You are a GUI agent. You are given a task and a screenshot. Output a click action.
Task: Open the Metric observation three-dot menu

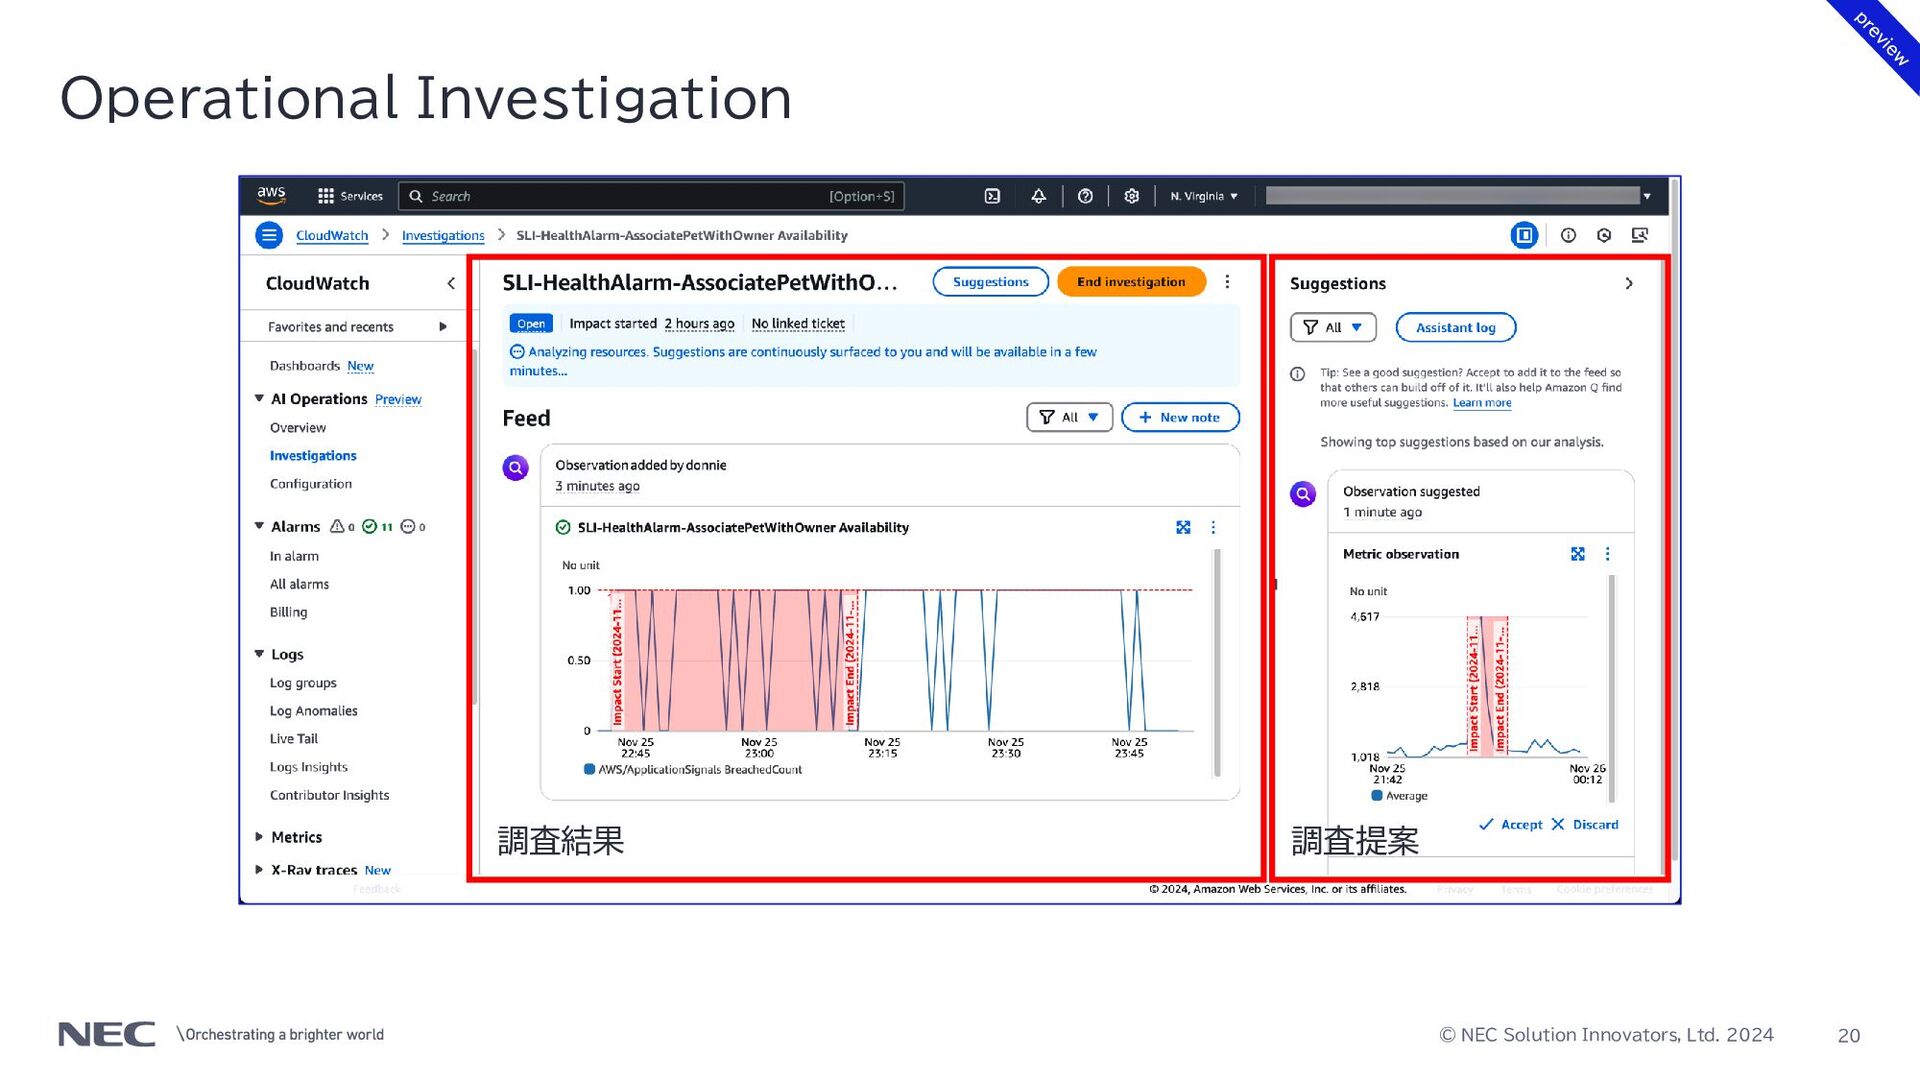point(1607,554)
